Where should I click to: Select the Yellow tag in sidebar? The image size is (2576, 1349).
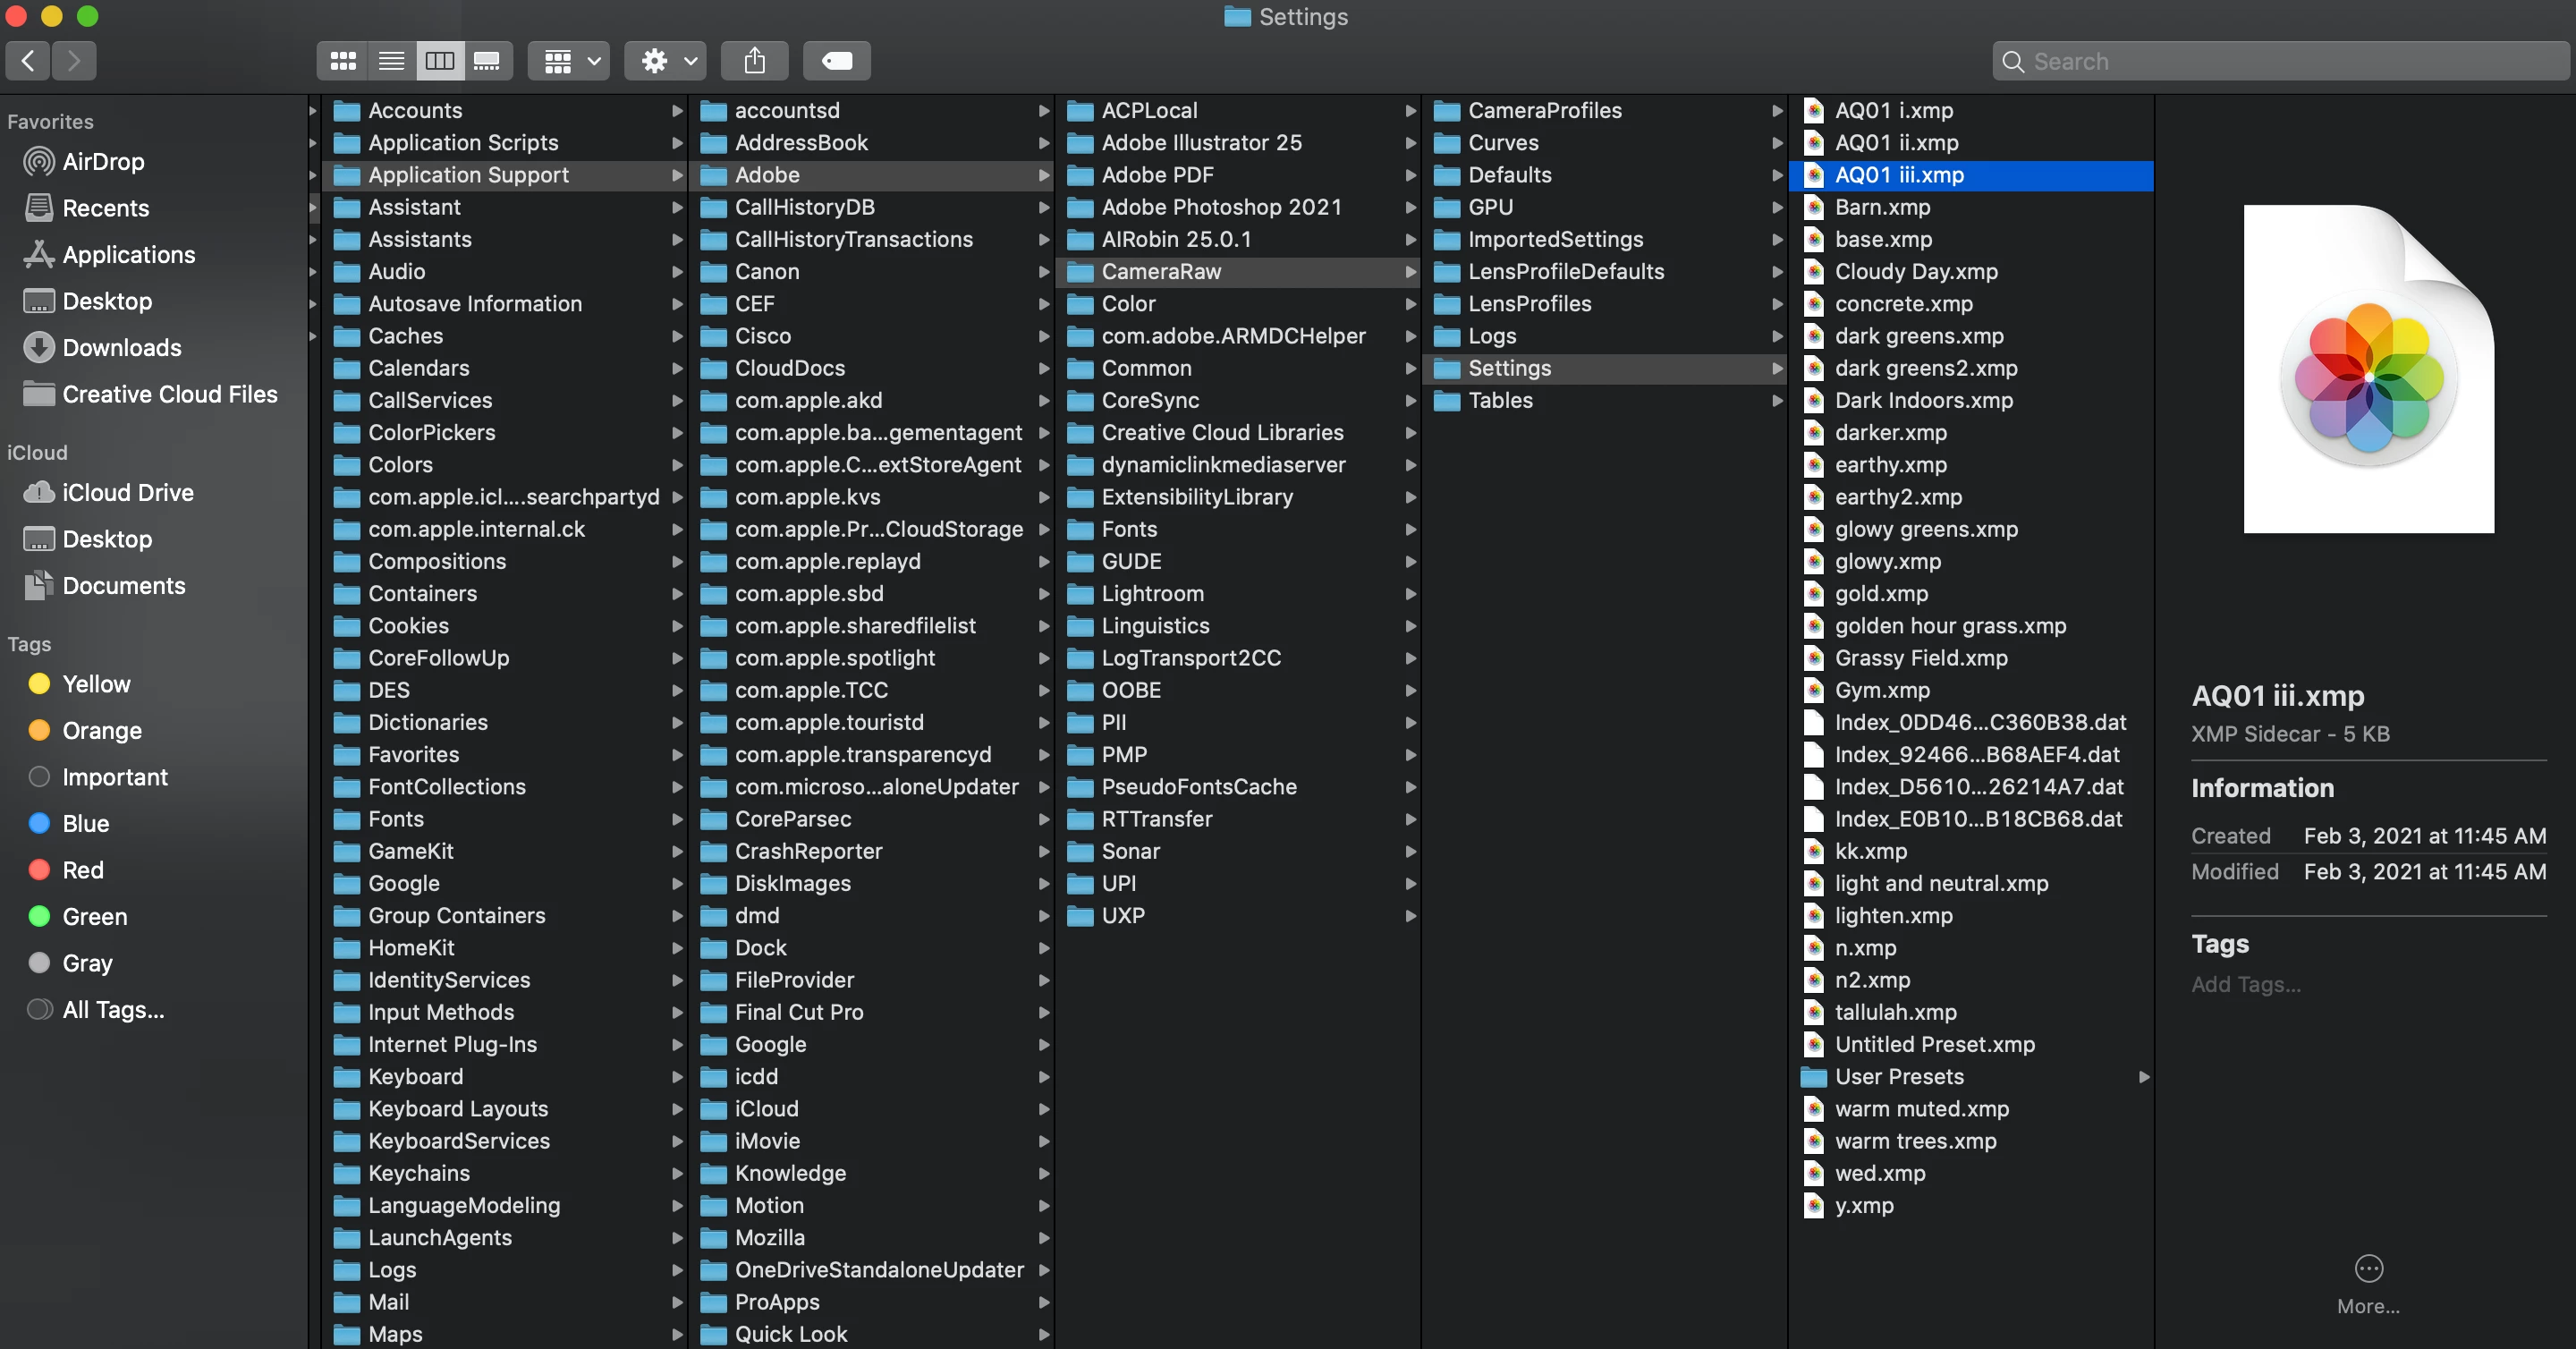coord(96,684)
